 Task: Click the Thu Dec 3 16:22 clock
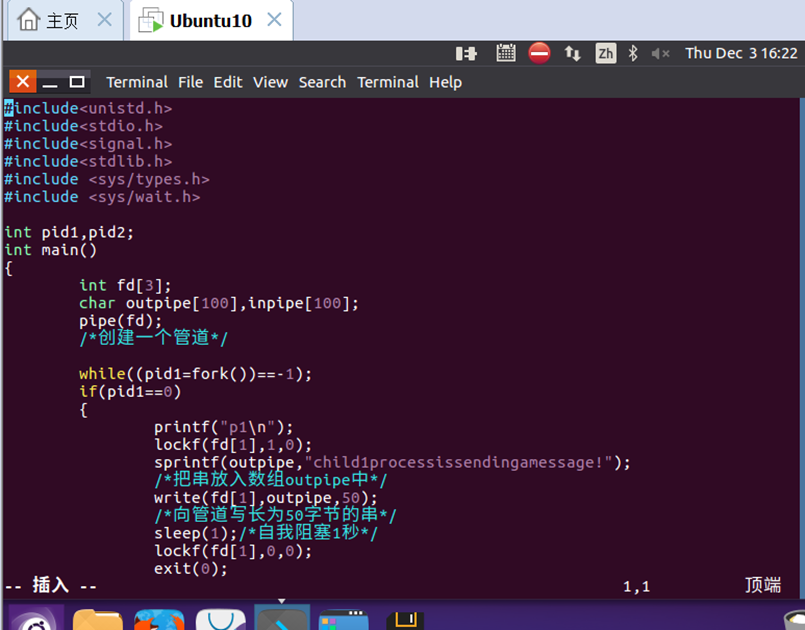(741, 53)
